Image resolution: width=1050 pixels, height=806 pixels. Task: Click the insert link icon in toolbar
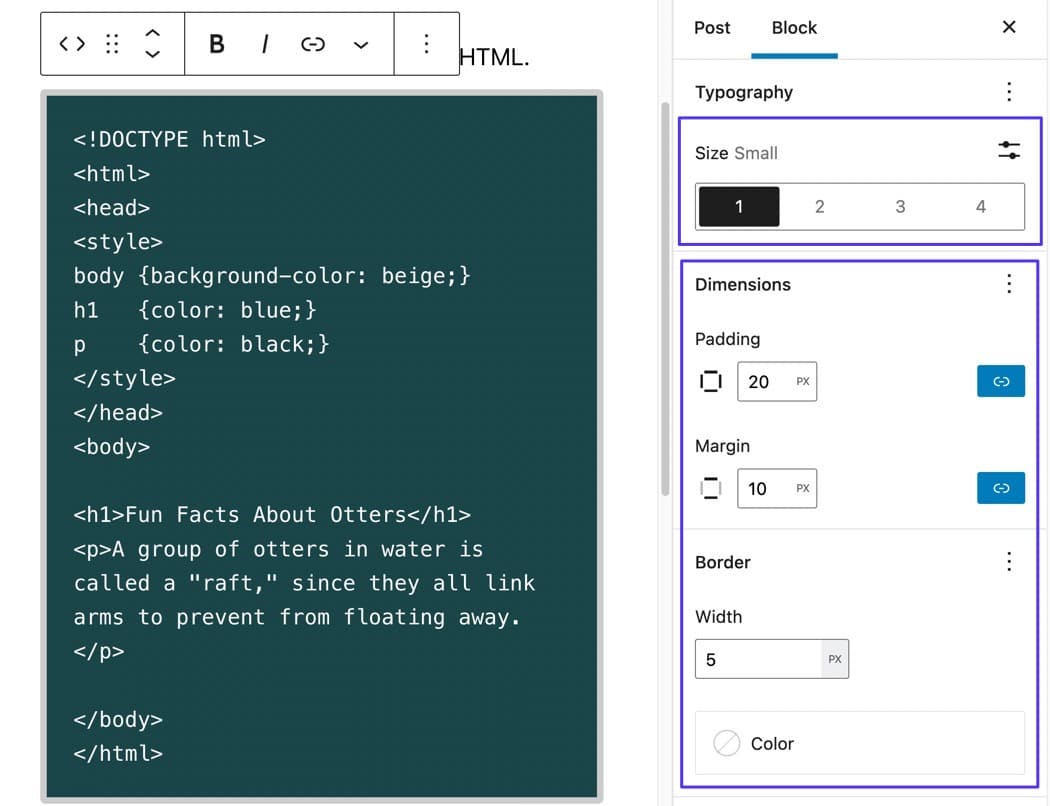pos(313,44)
